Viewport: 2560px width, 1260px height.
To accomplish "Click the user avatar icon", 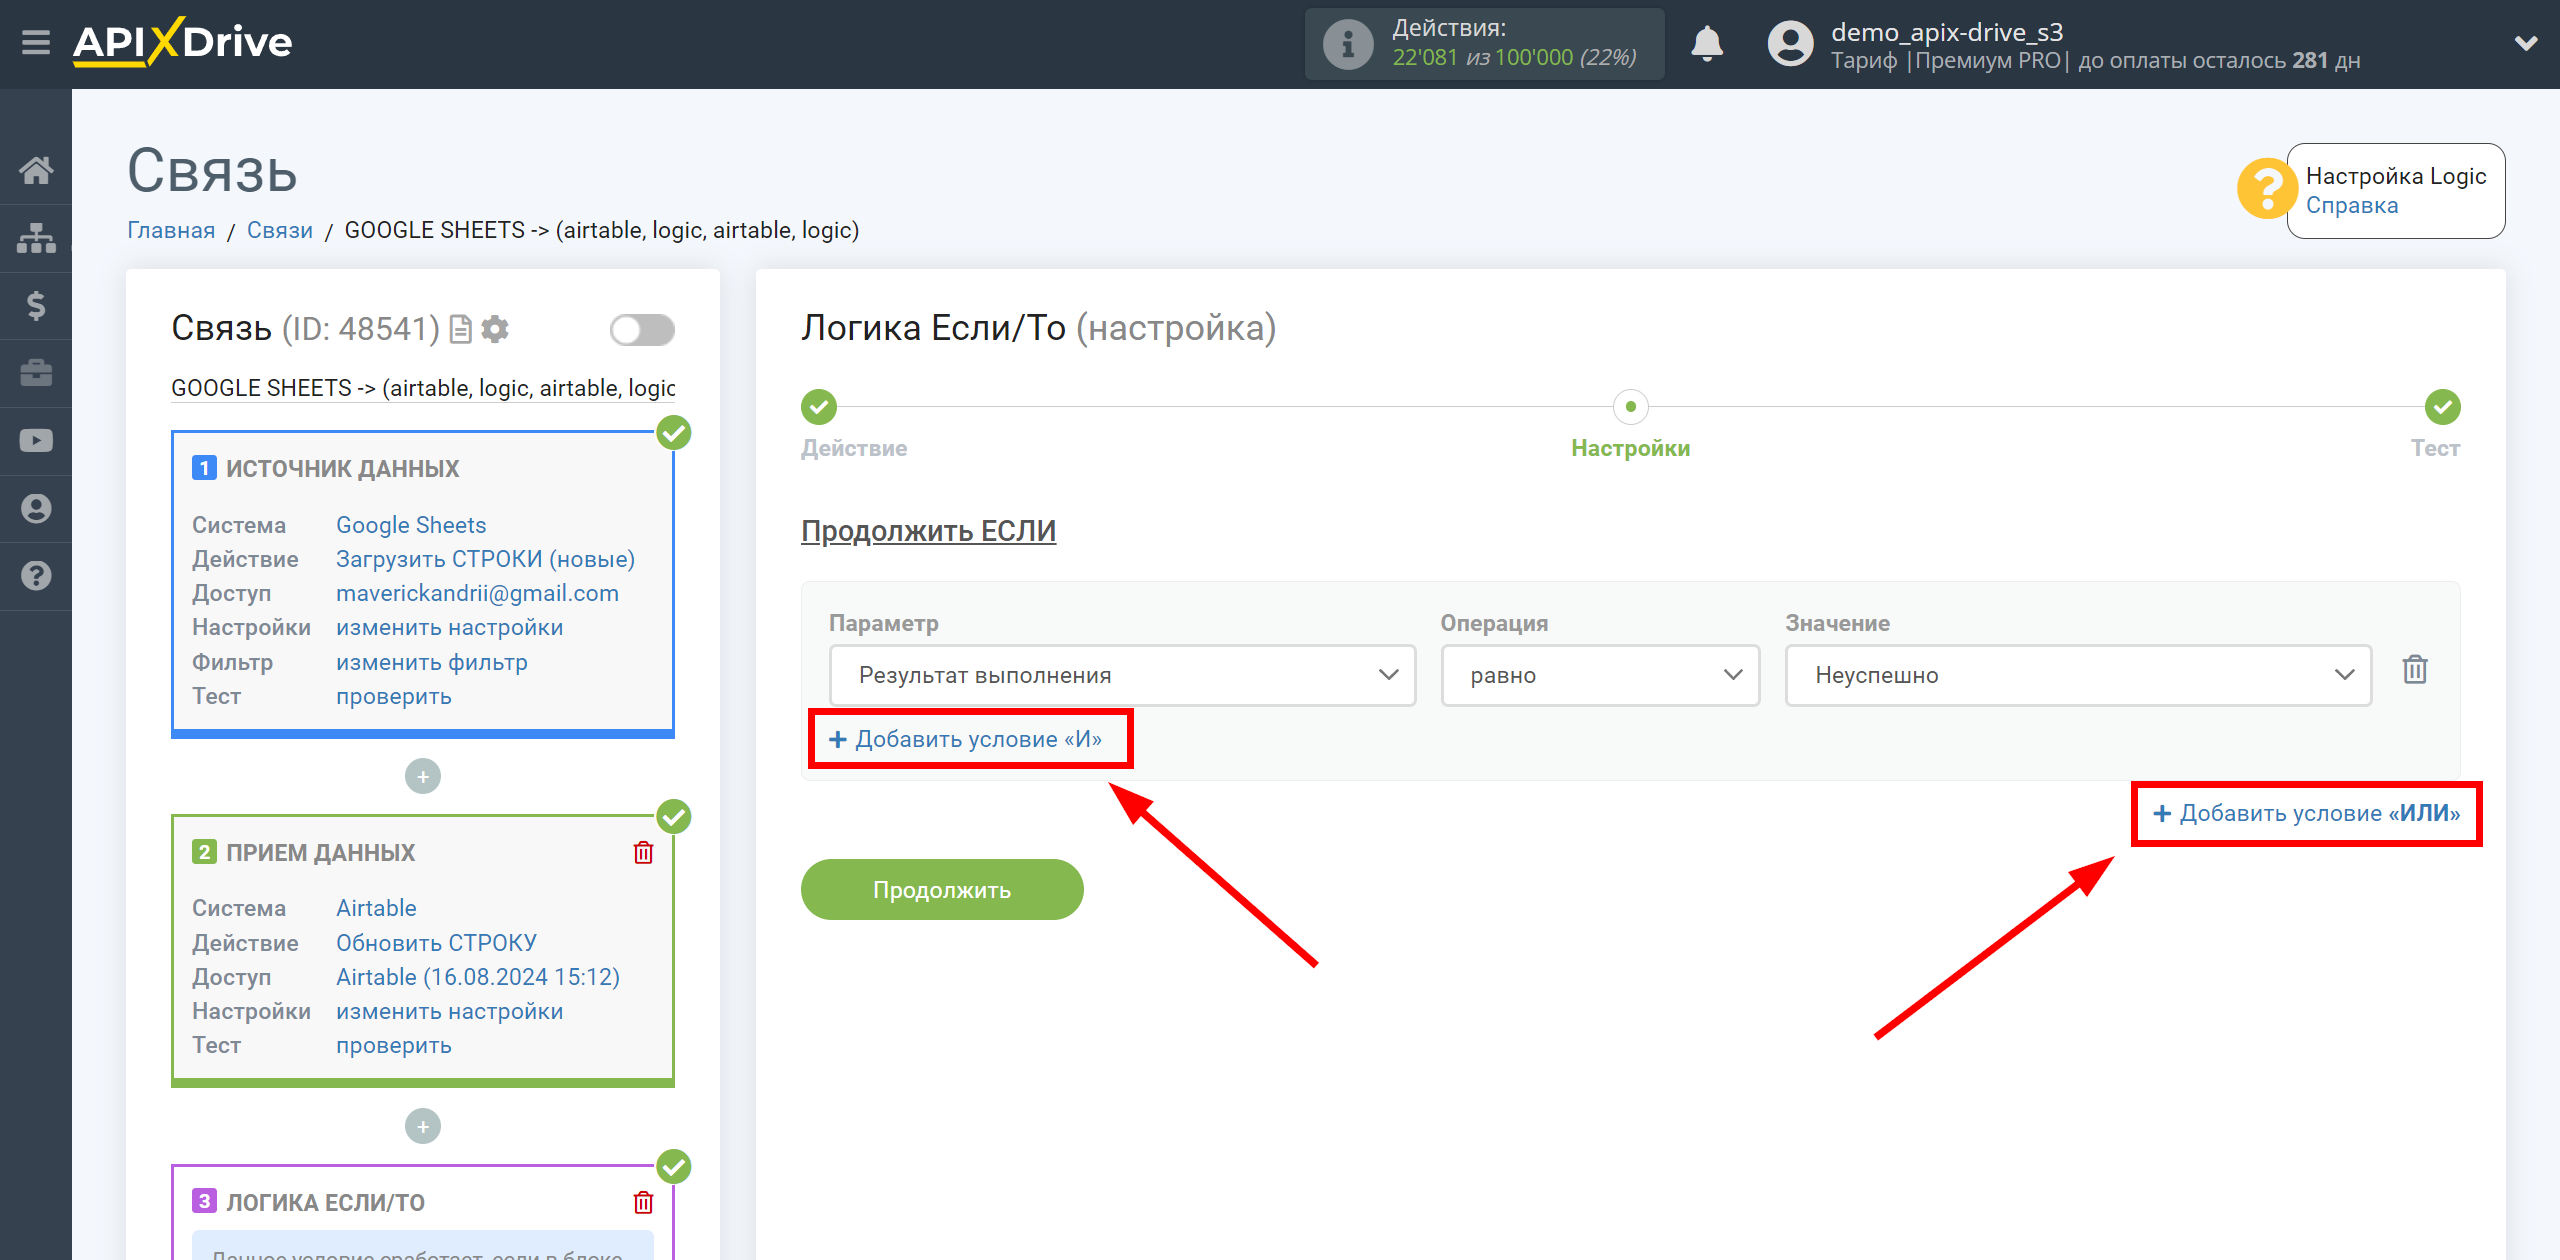I will (x=1790, y=44).
